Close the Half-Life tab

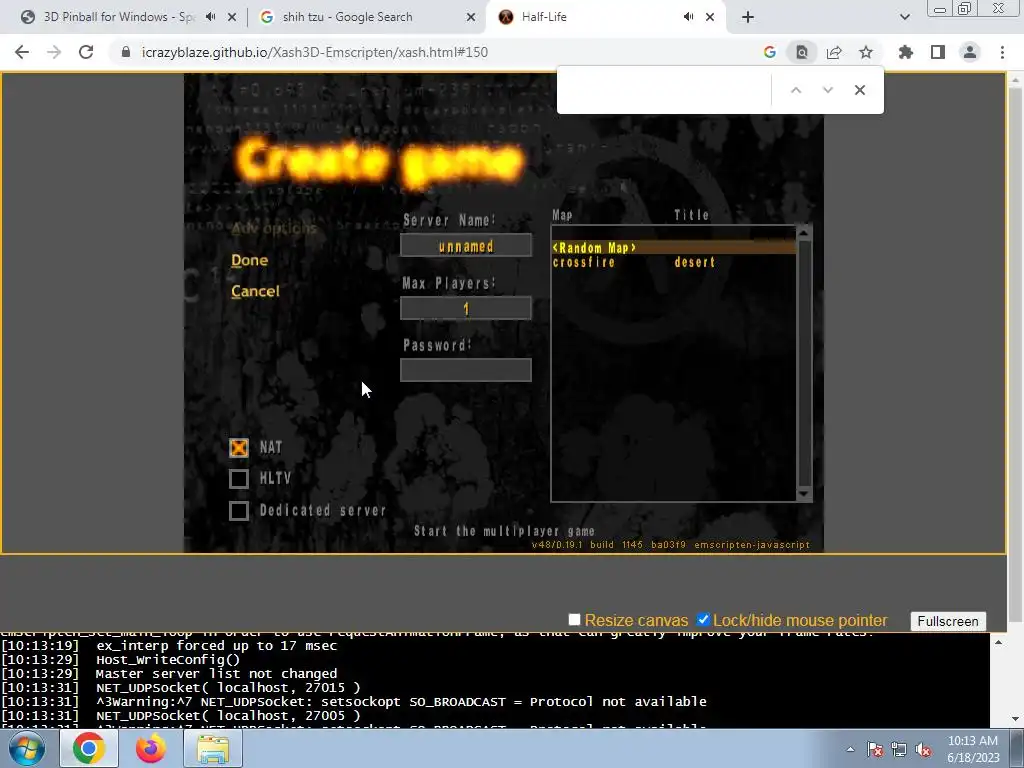click(710, 18)
